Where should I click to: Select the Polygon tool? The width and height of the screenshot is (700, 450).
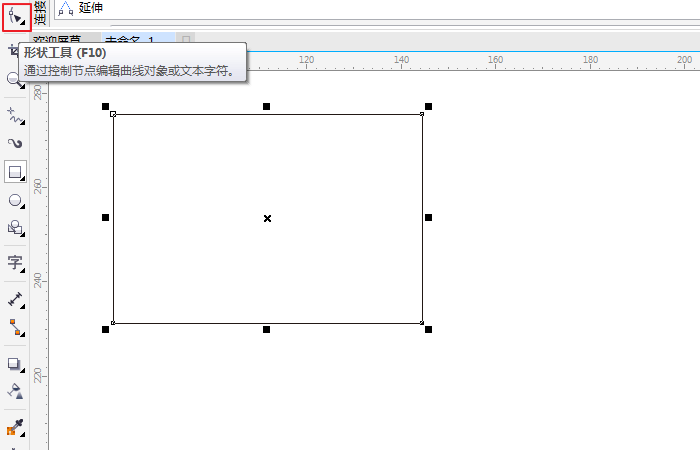[15, 228]
